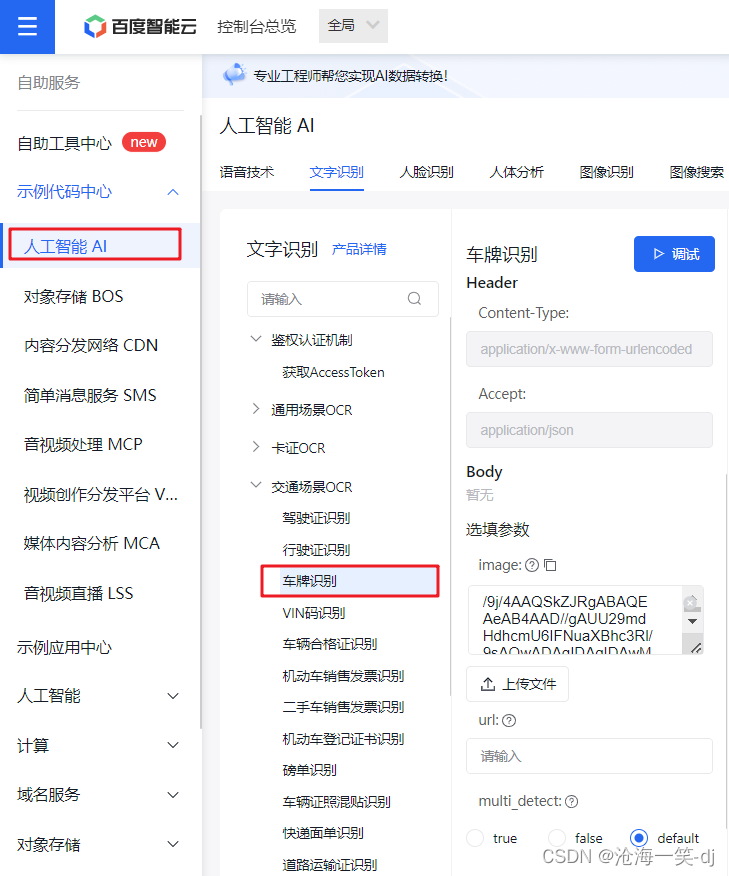Select the true radio for multi_detect
Screen dimensions: 729x876
[x=475, y=838]
